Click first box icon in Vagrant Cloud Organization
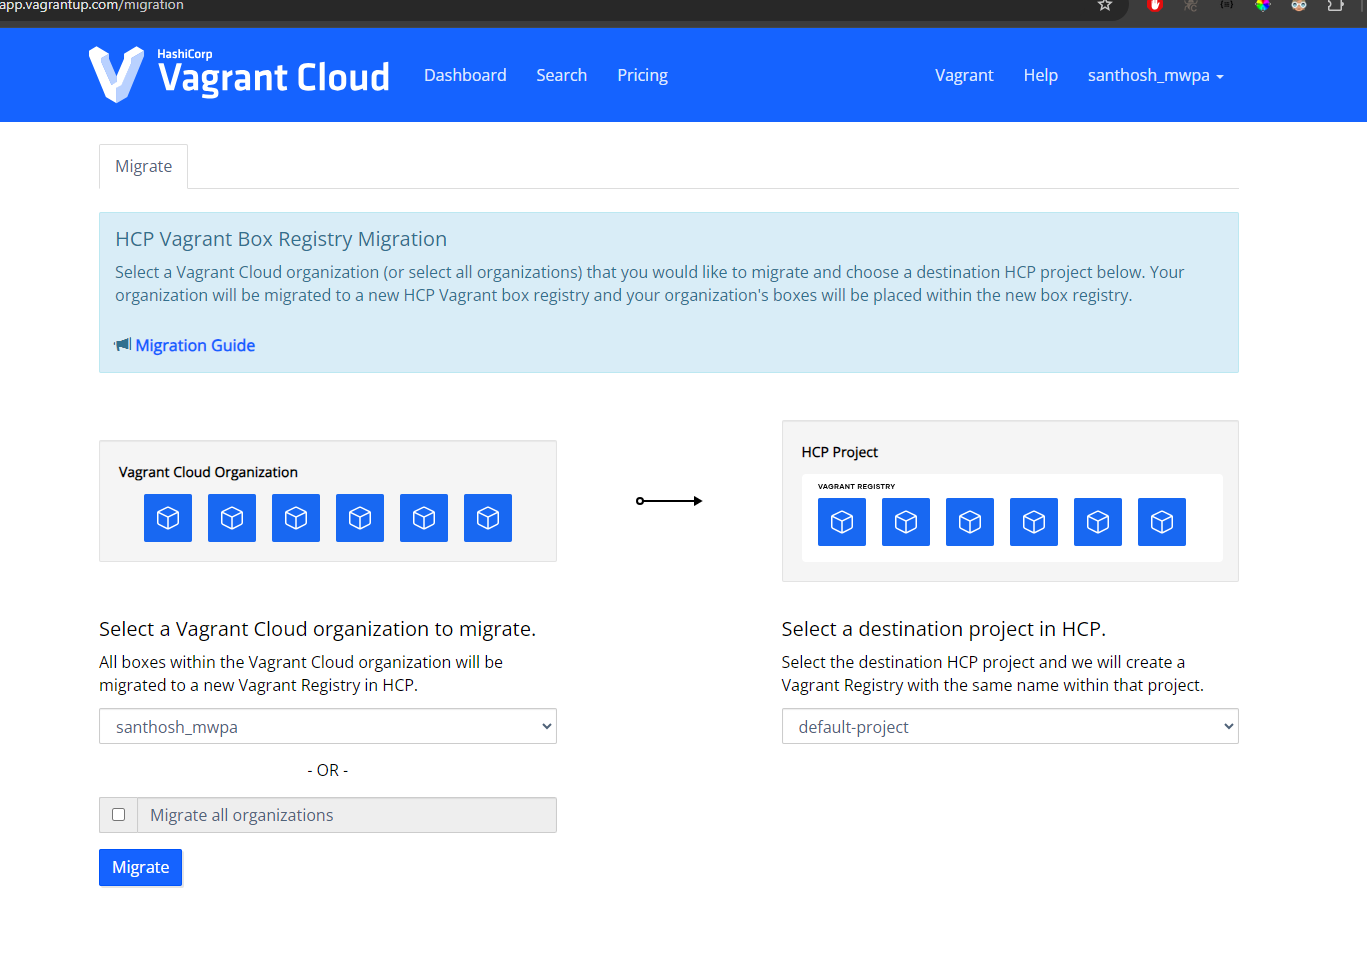Image resolution: width=1367 pixels, height=956 pixels. coord(168,518)
